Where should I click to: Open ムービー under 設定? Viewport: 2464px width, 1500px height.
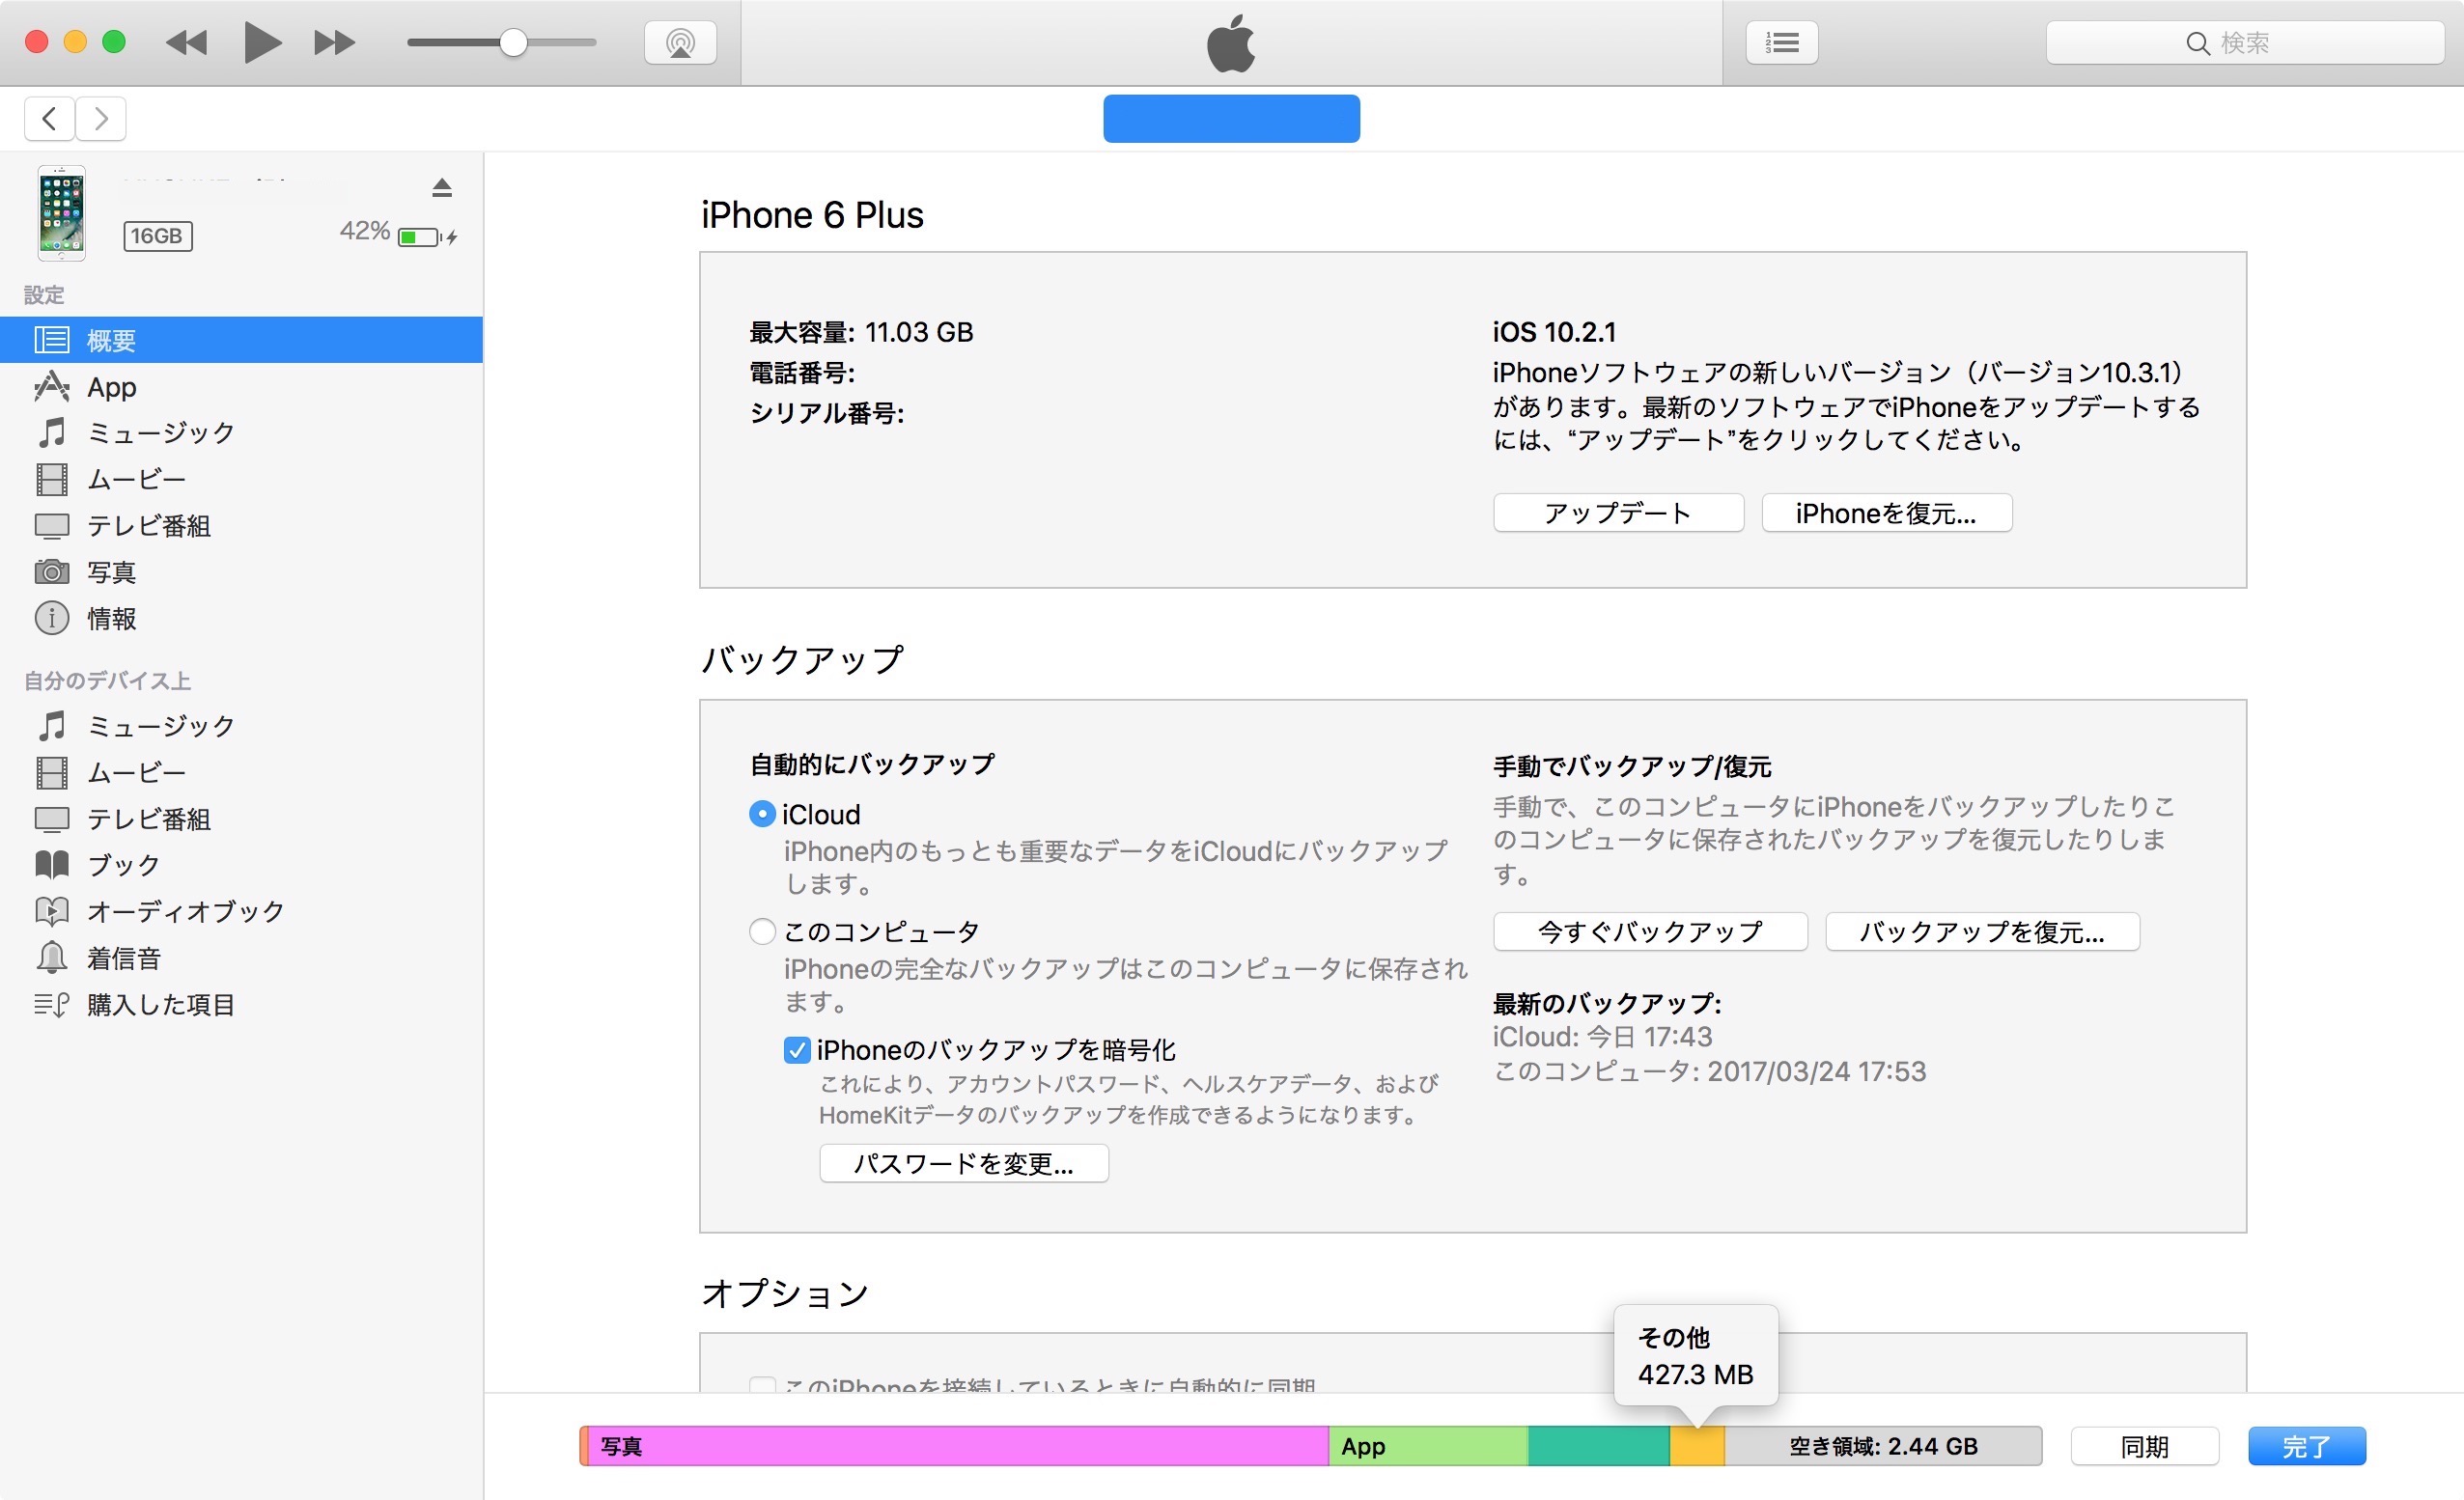[x=241, y=480]
